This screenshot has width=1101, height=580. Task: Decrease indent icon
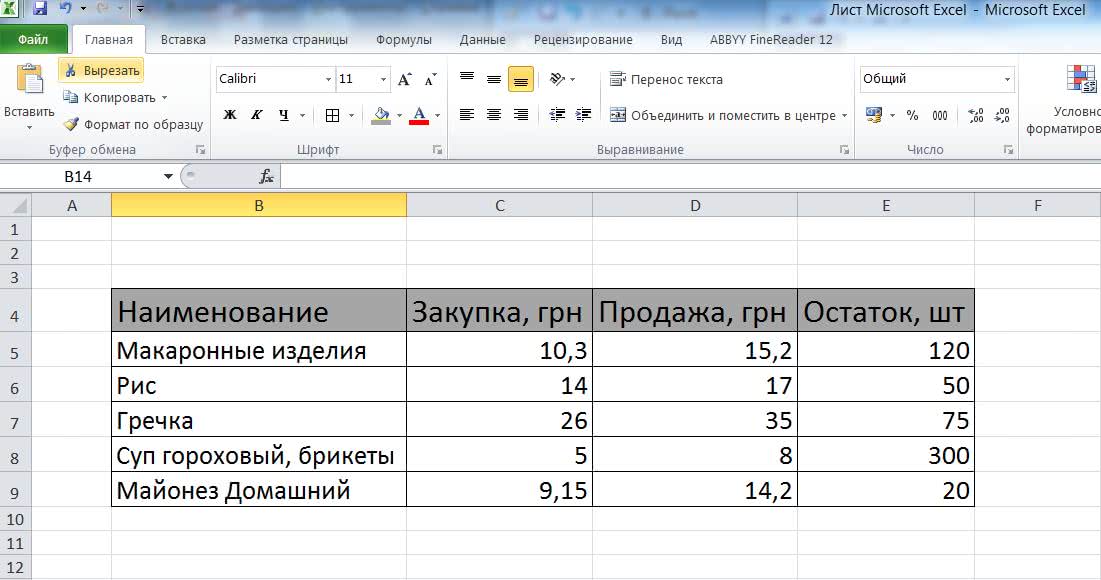point(558,114)
